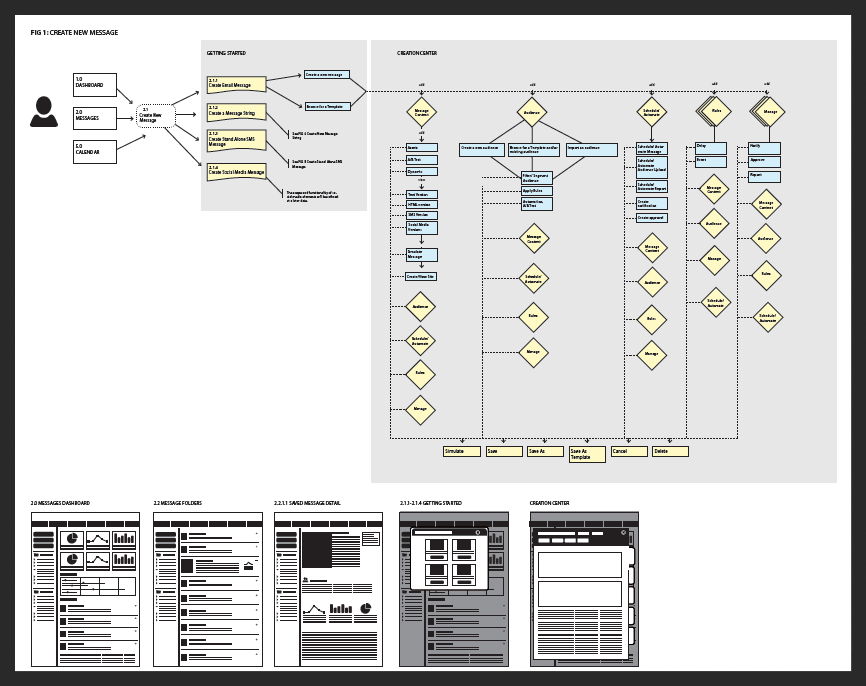This screenshot has height=686, width=866.
Task: Click the FIG 1: CREATE NEW MESSAGE title
Action: [74, 33]
